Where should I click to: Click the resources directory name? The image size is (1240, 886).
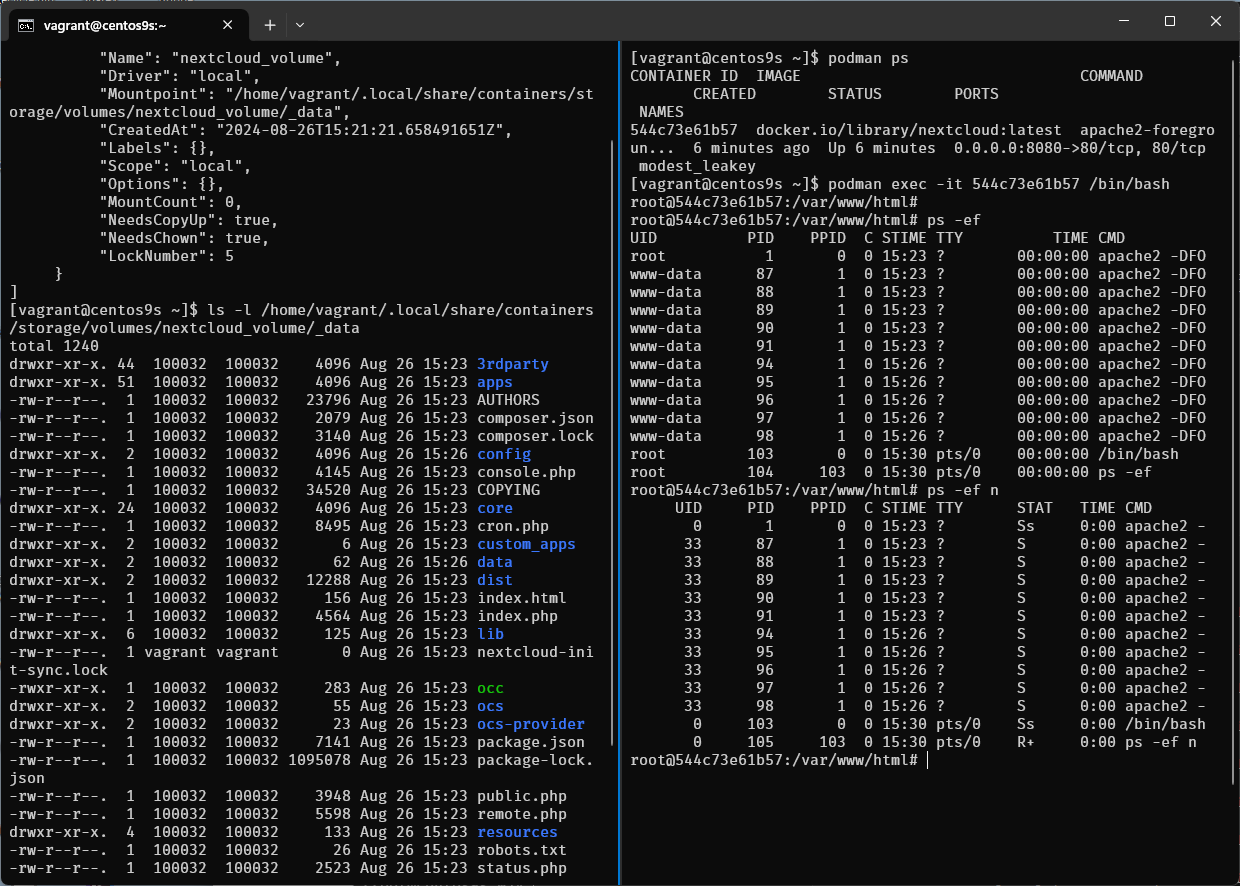tap(517, 832)
